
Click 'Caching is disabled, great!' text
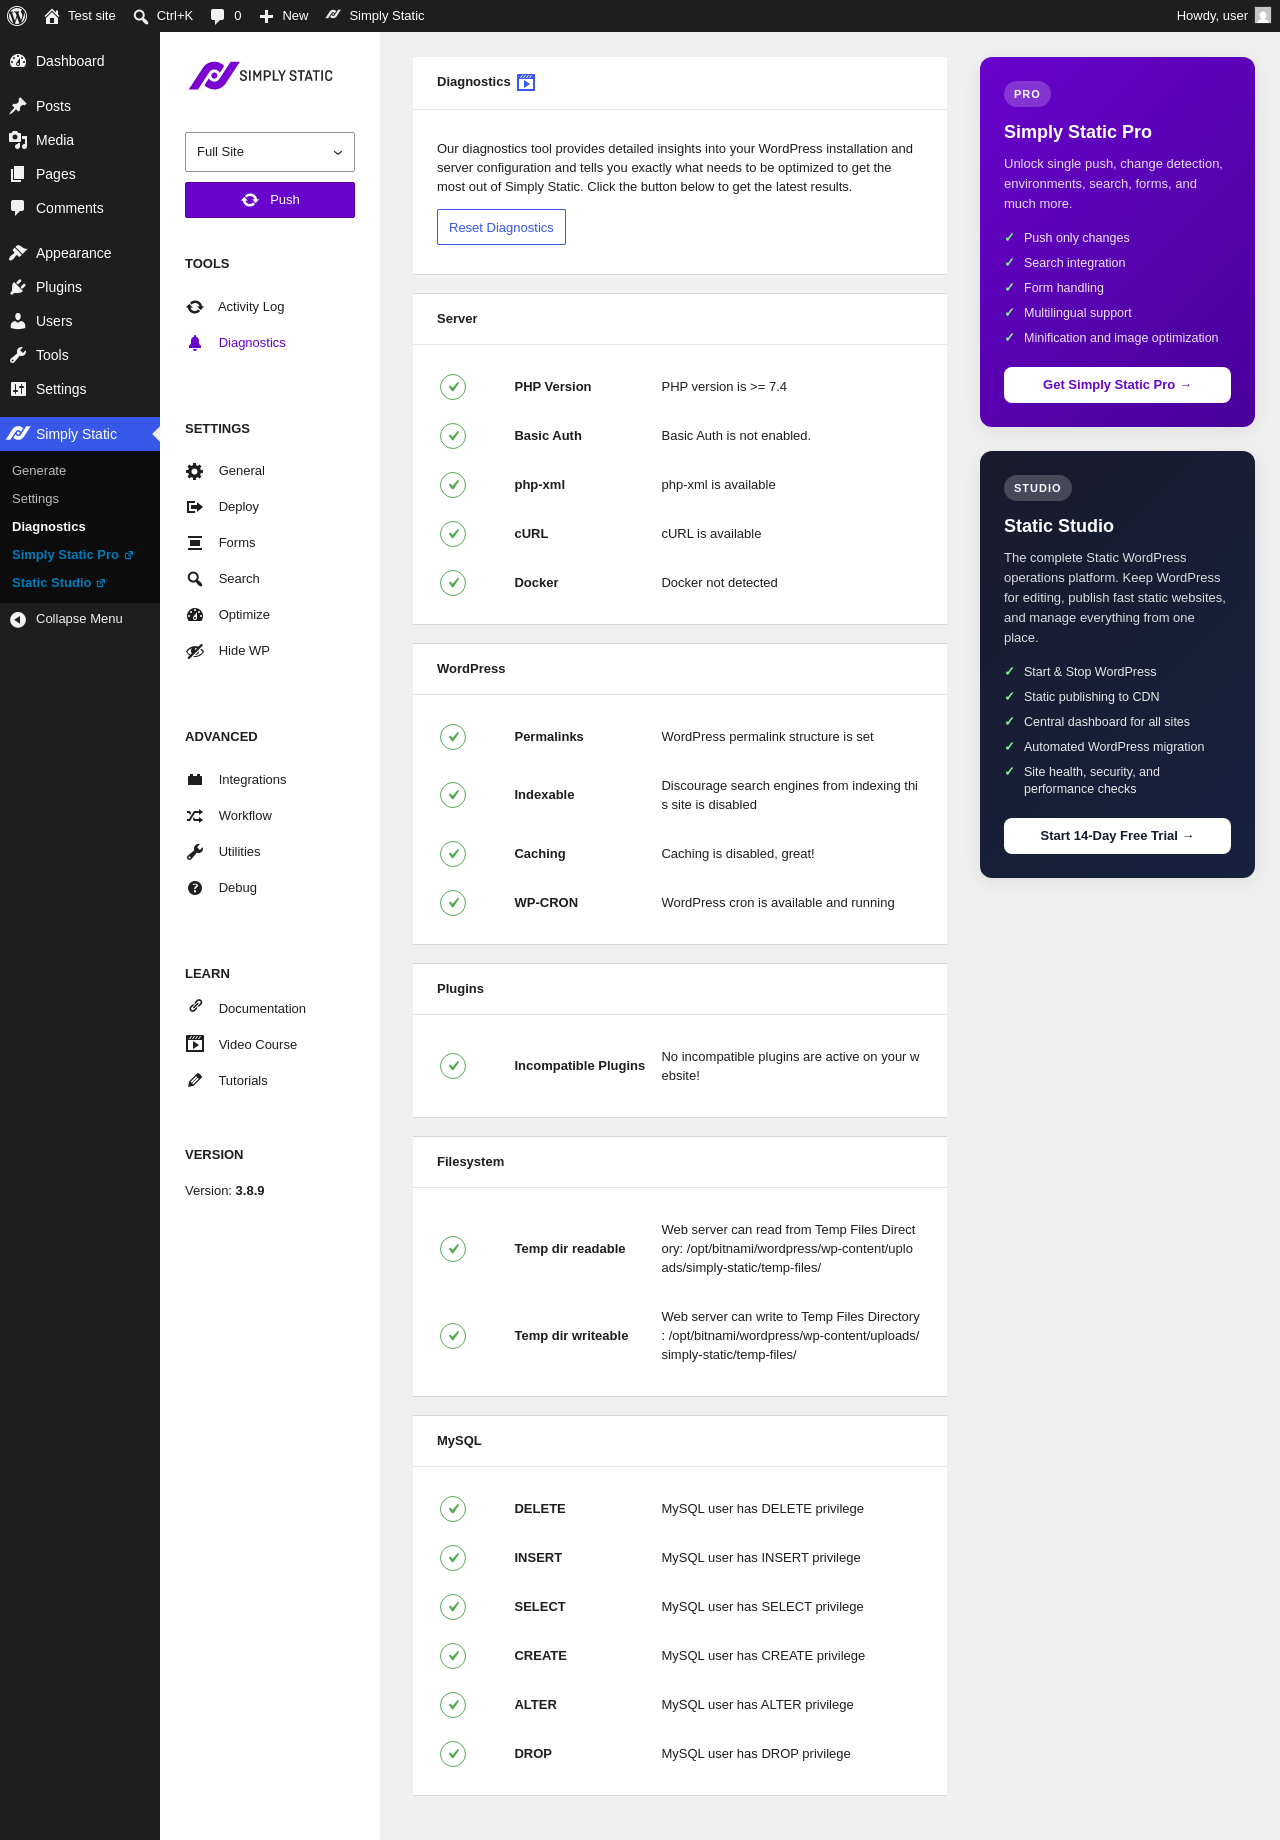(738, 854)
